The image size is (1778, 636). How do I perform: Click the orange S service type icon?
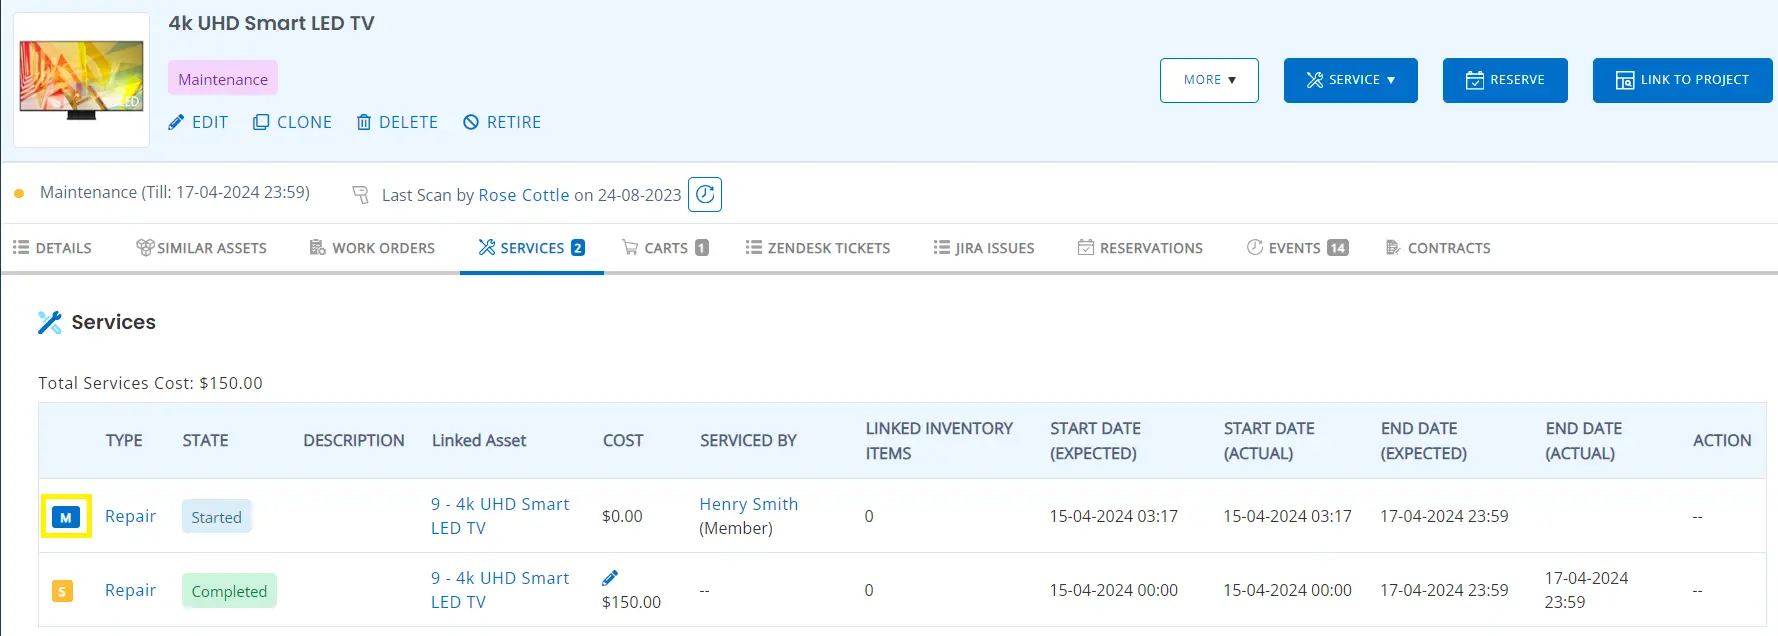(x=62, y=591)
